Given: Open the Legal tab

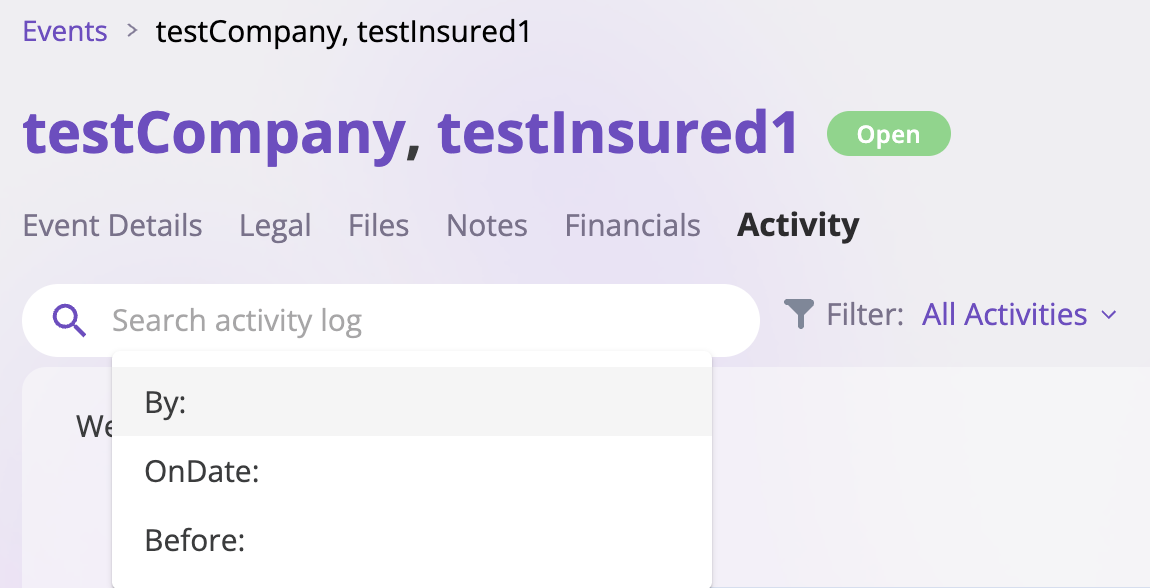Looking at the screenshot, I should pos(275,226).
